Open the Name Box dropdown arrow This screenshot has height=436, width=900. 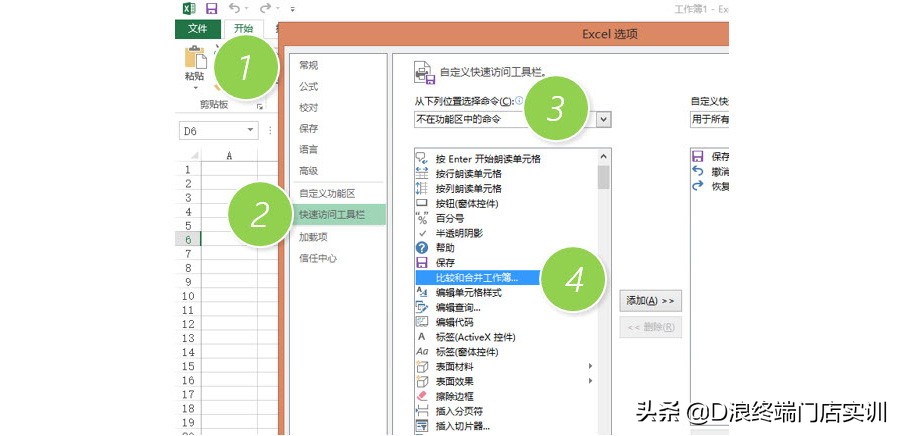[x=251, y=131]
